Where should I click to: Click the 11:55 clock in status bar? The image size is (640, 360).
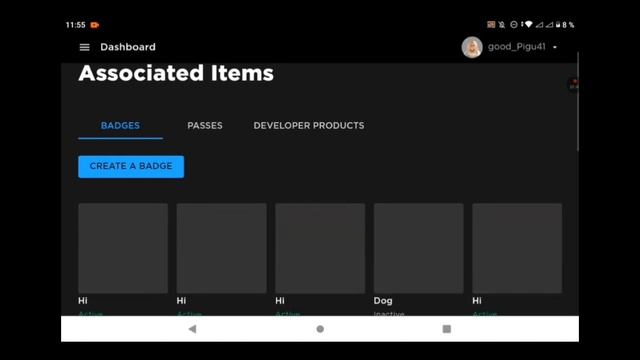coord(76,25)
